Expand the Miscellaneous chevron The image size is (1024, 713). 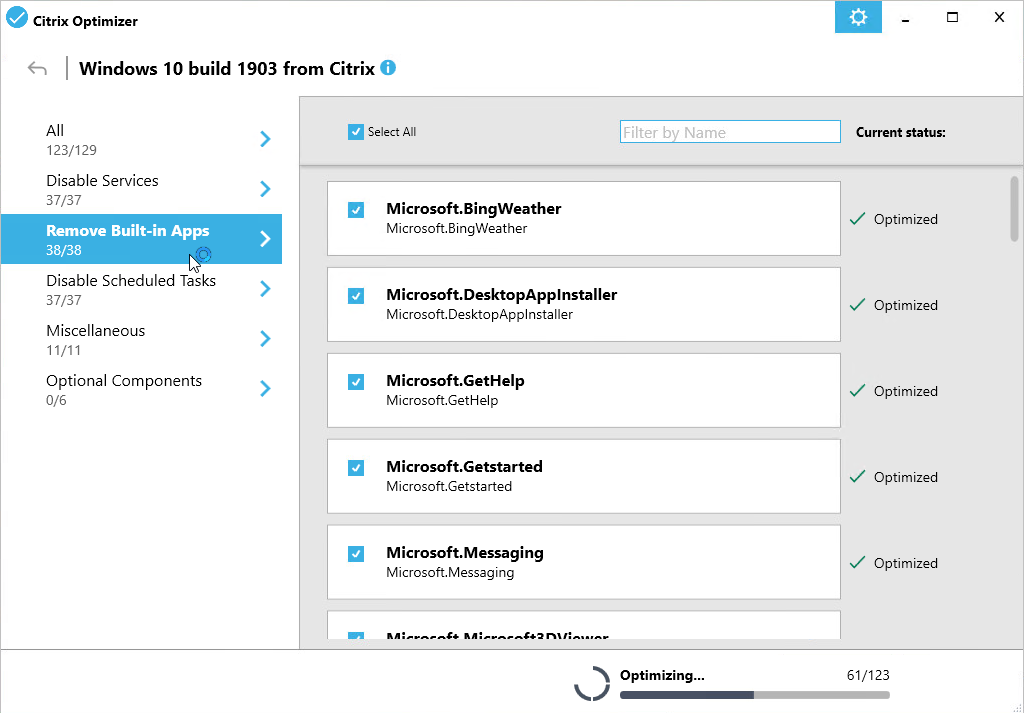265,339
